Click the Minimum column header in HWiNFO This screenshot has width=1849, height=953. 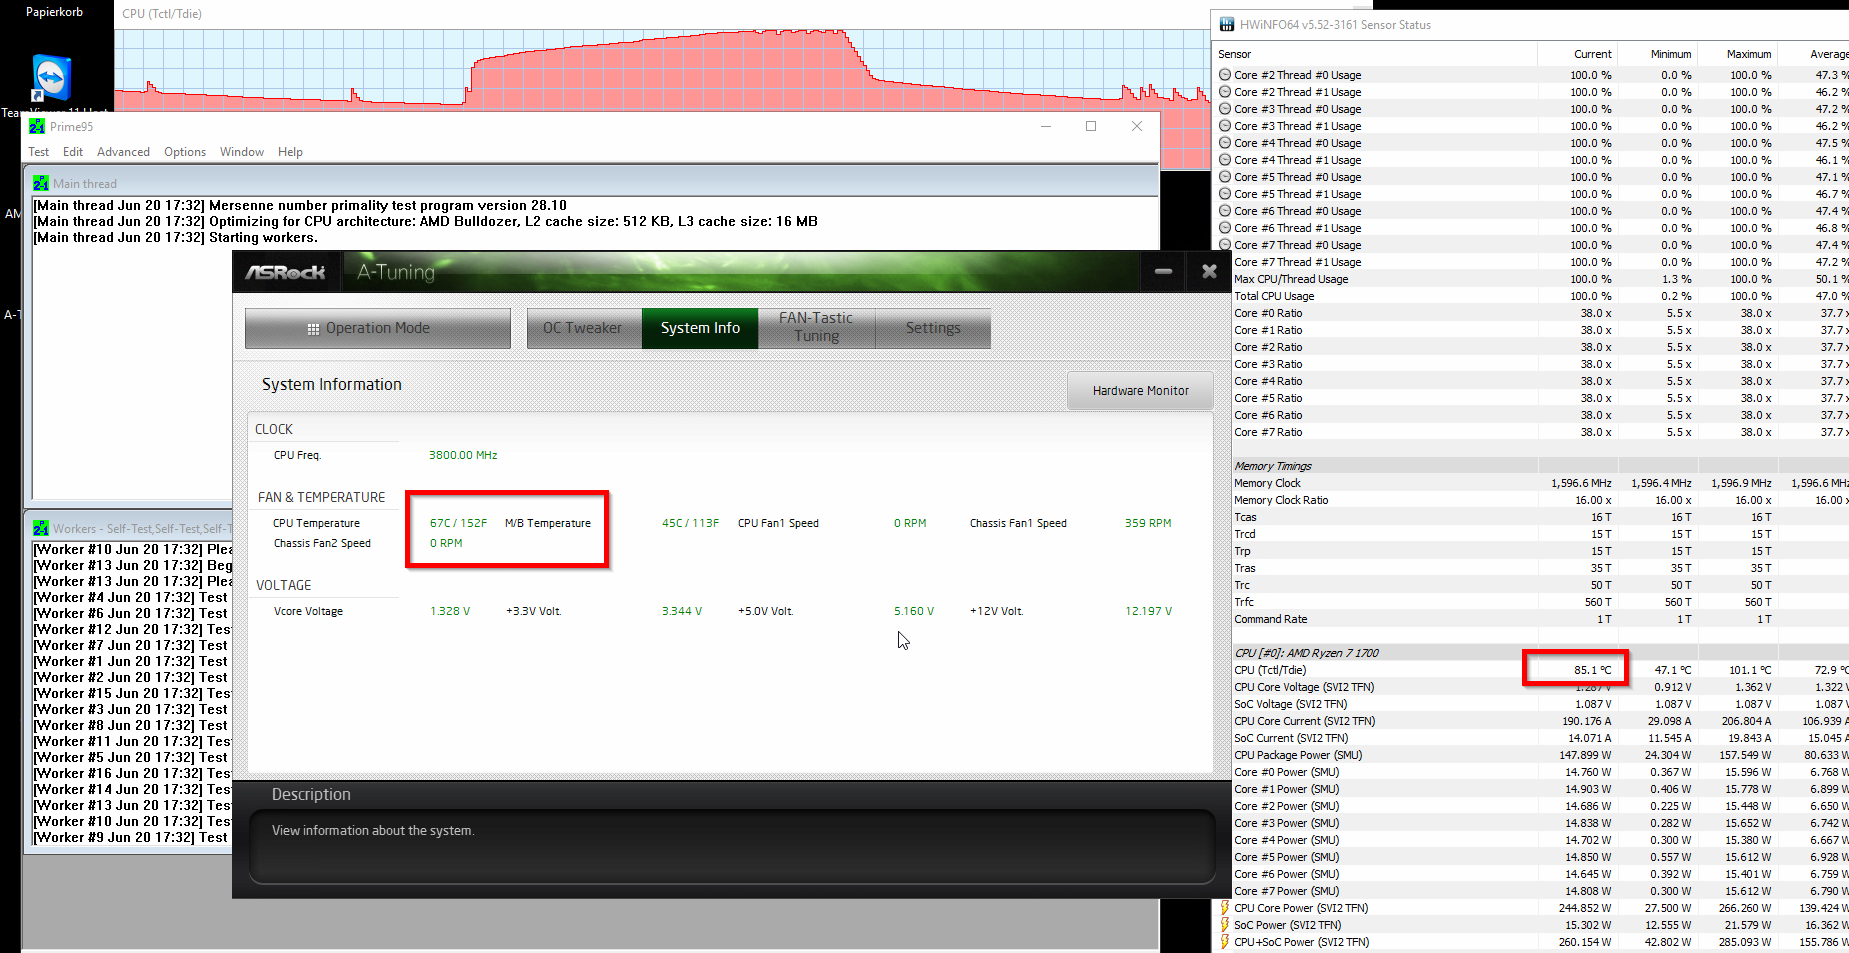pyautogui.click(x=1671, y=54)
